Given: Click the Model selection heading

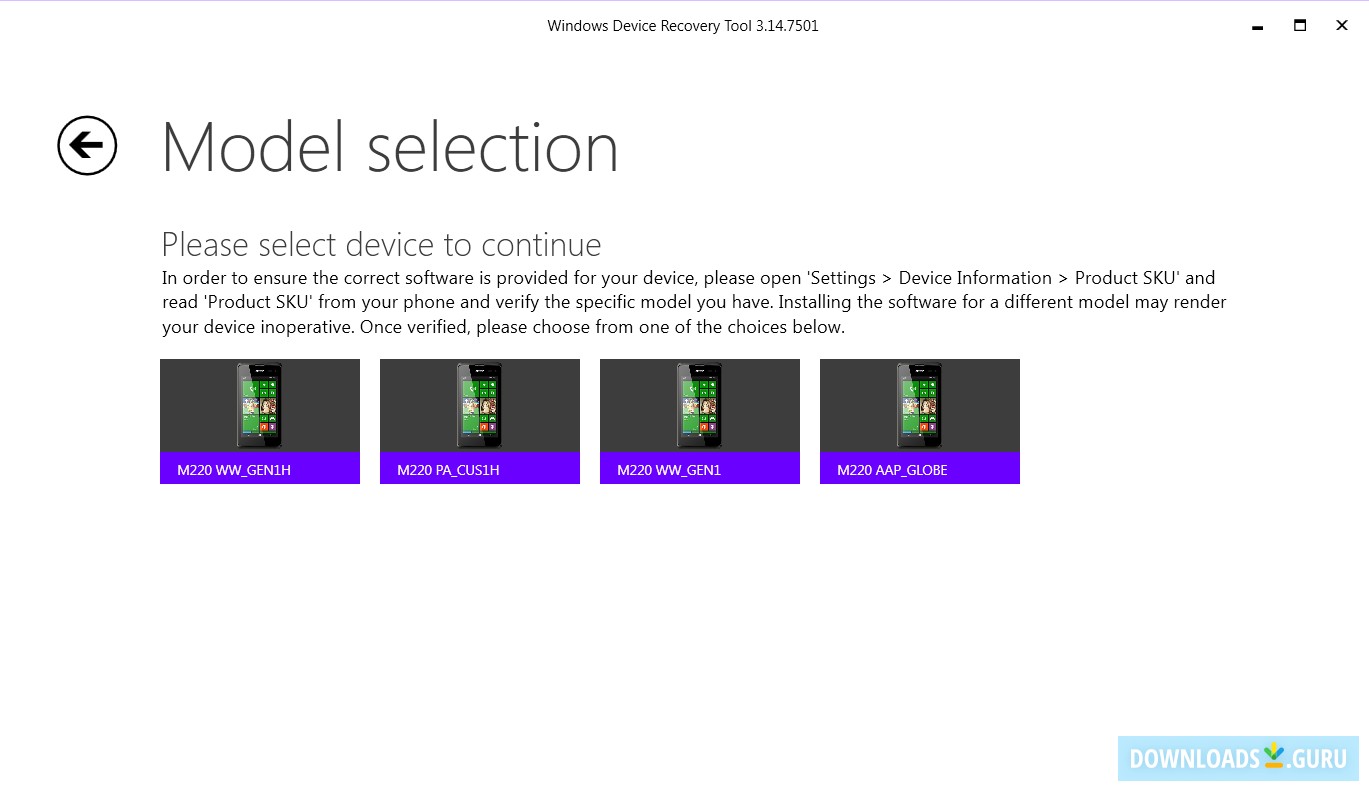Looking at the screenshot, I should tap(390, 146).
